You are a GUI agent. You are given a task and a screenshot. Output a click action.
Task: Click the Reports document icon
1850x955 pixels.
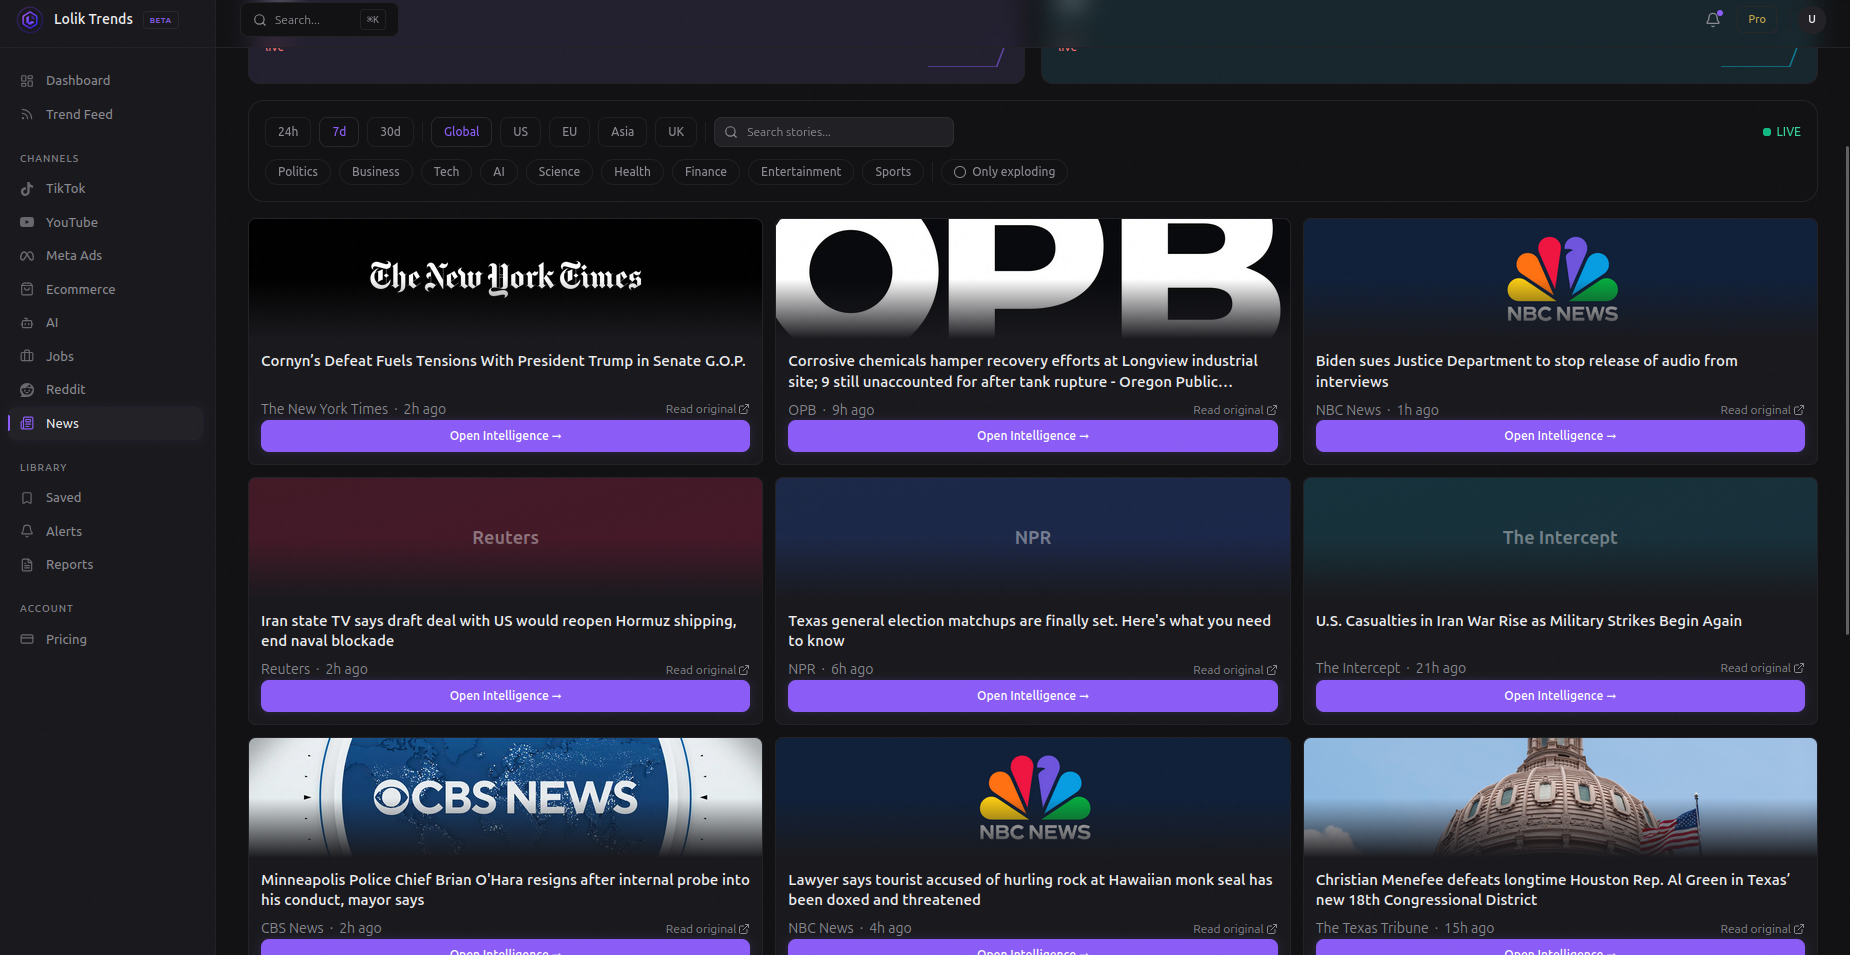coord(27,565)
